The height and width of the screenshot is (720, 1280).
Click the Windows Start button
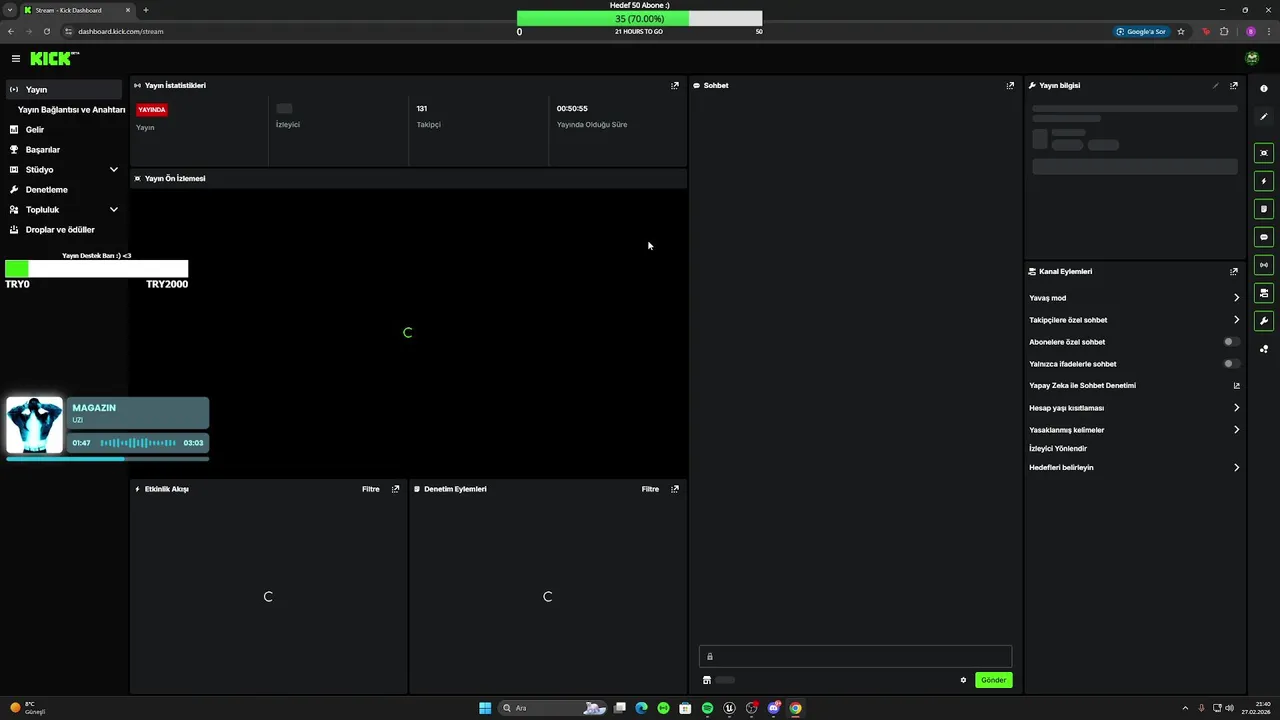pyautogui.click(x=485, y=708)
